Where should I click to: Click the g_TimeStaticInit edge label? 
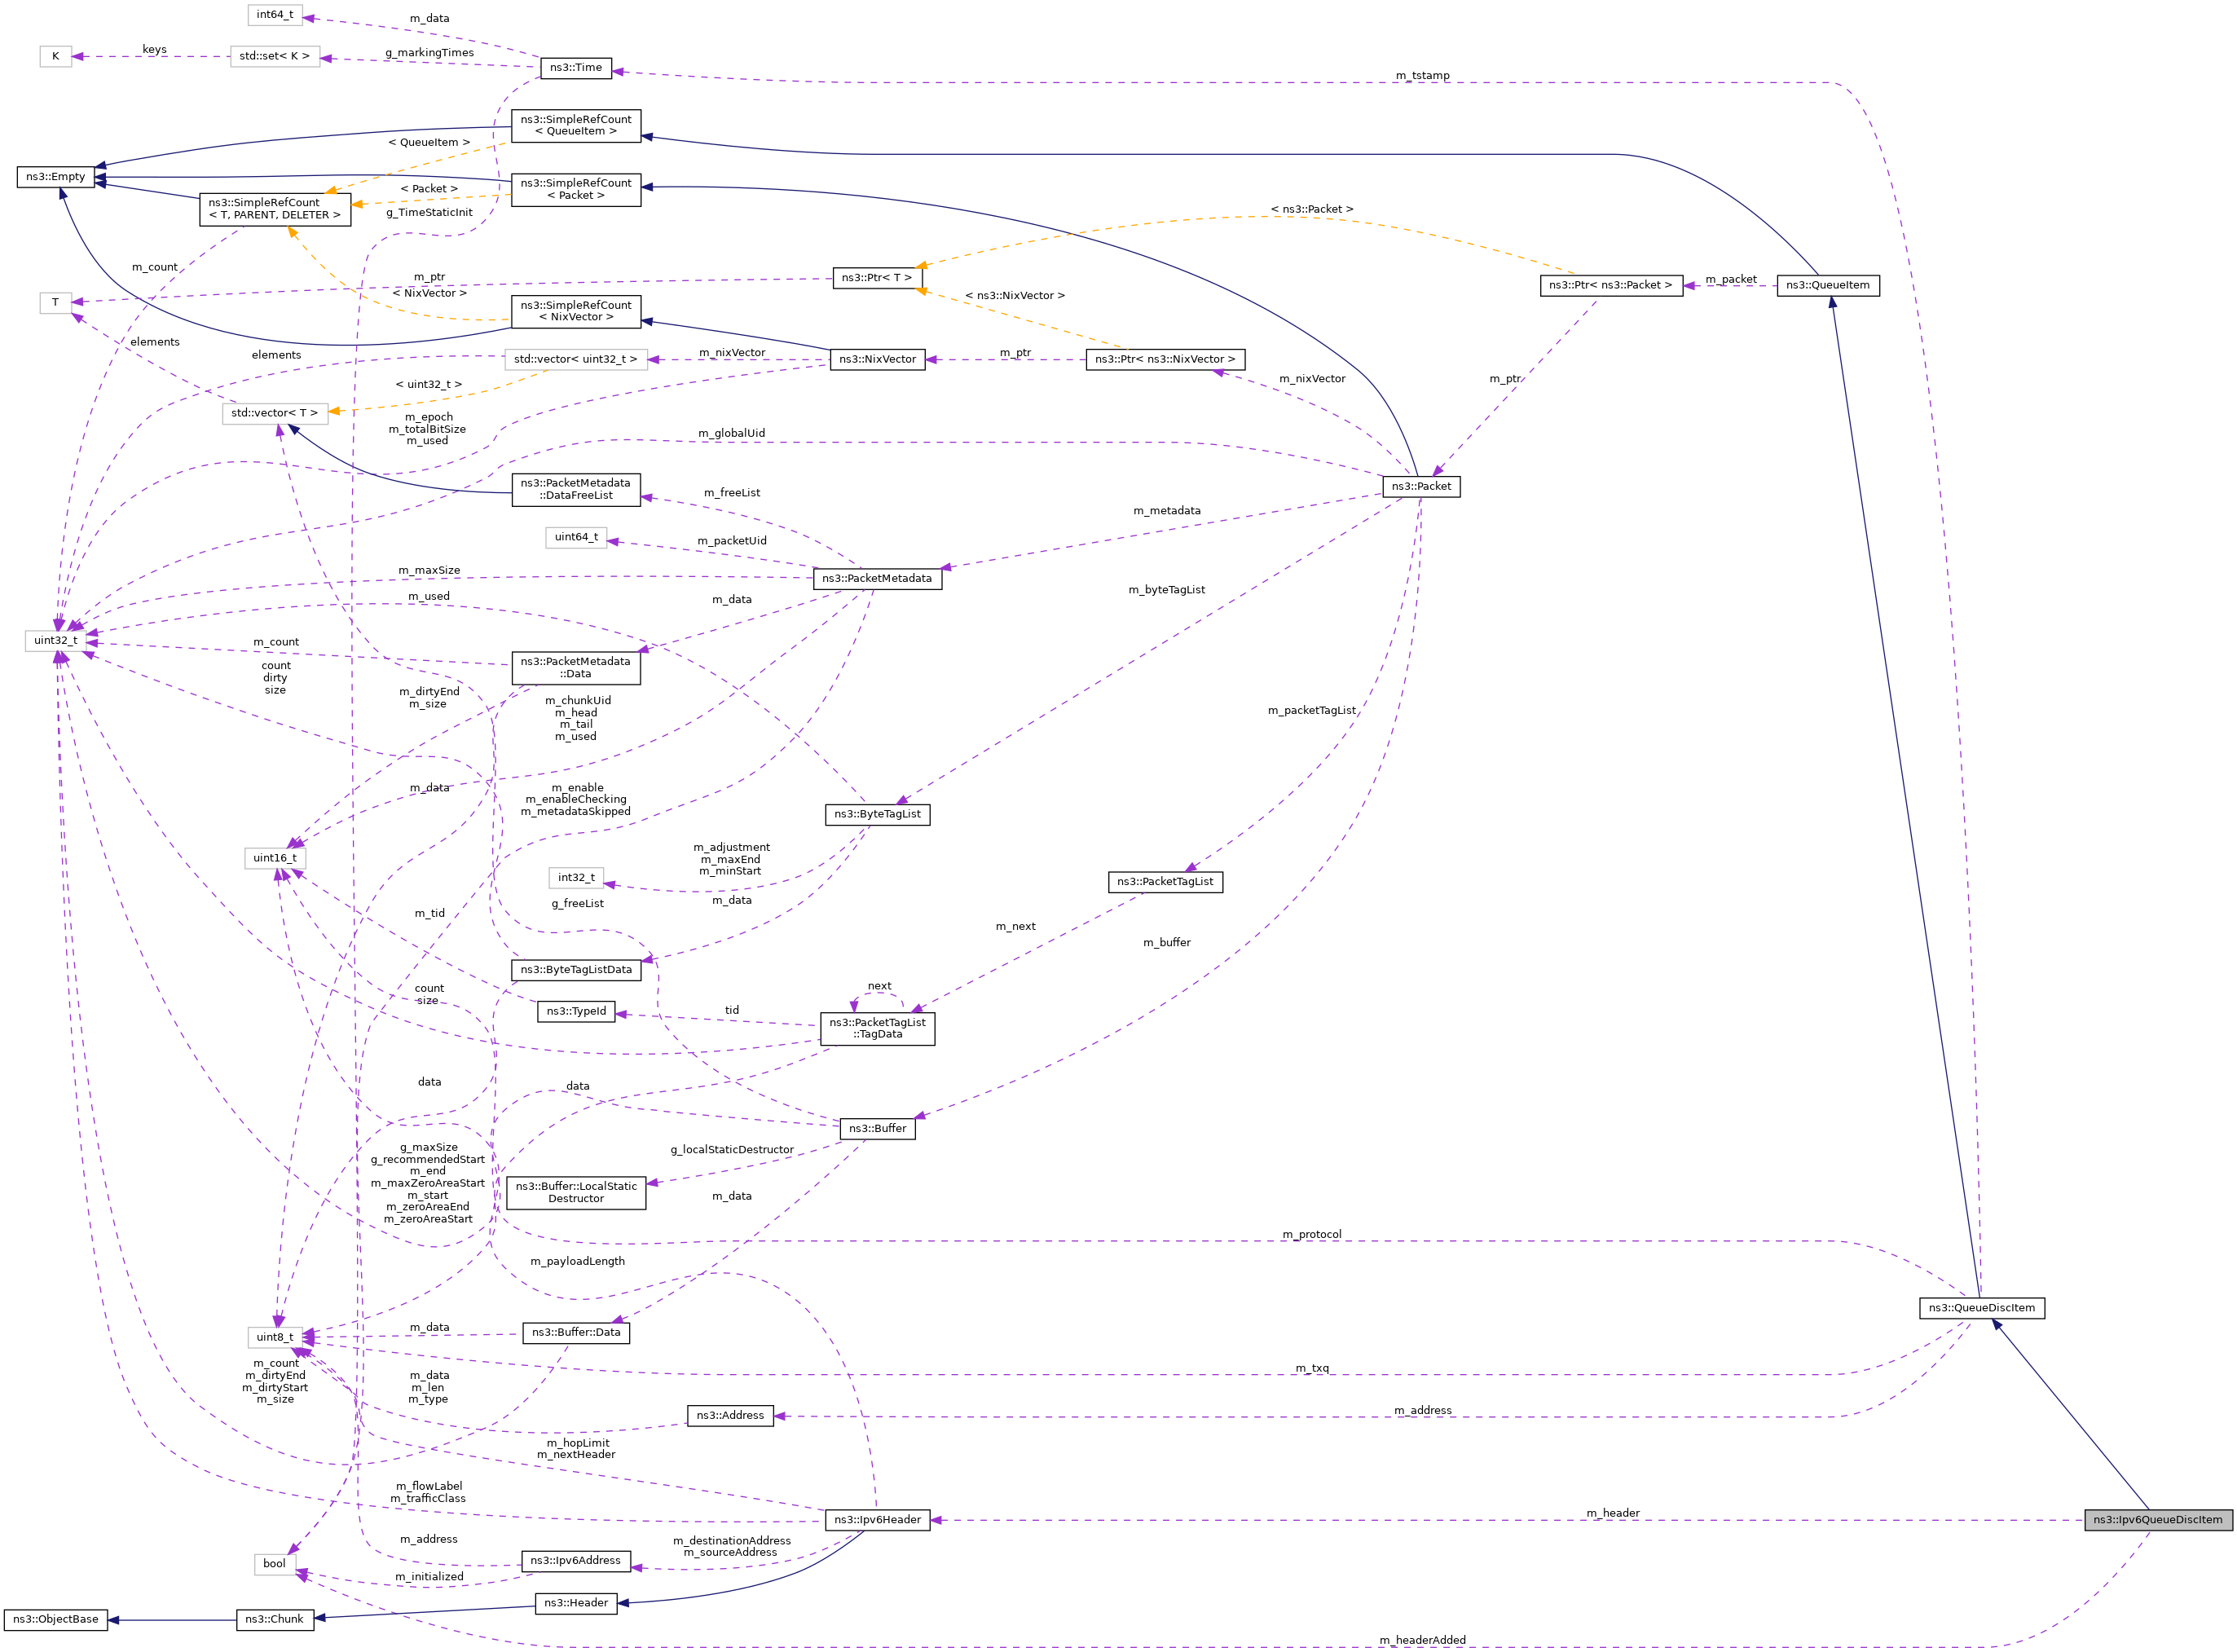coord(429,212)
